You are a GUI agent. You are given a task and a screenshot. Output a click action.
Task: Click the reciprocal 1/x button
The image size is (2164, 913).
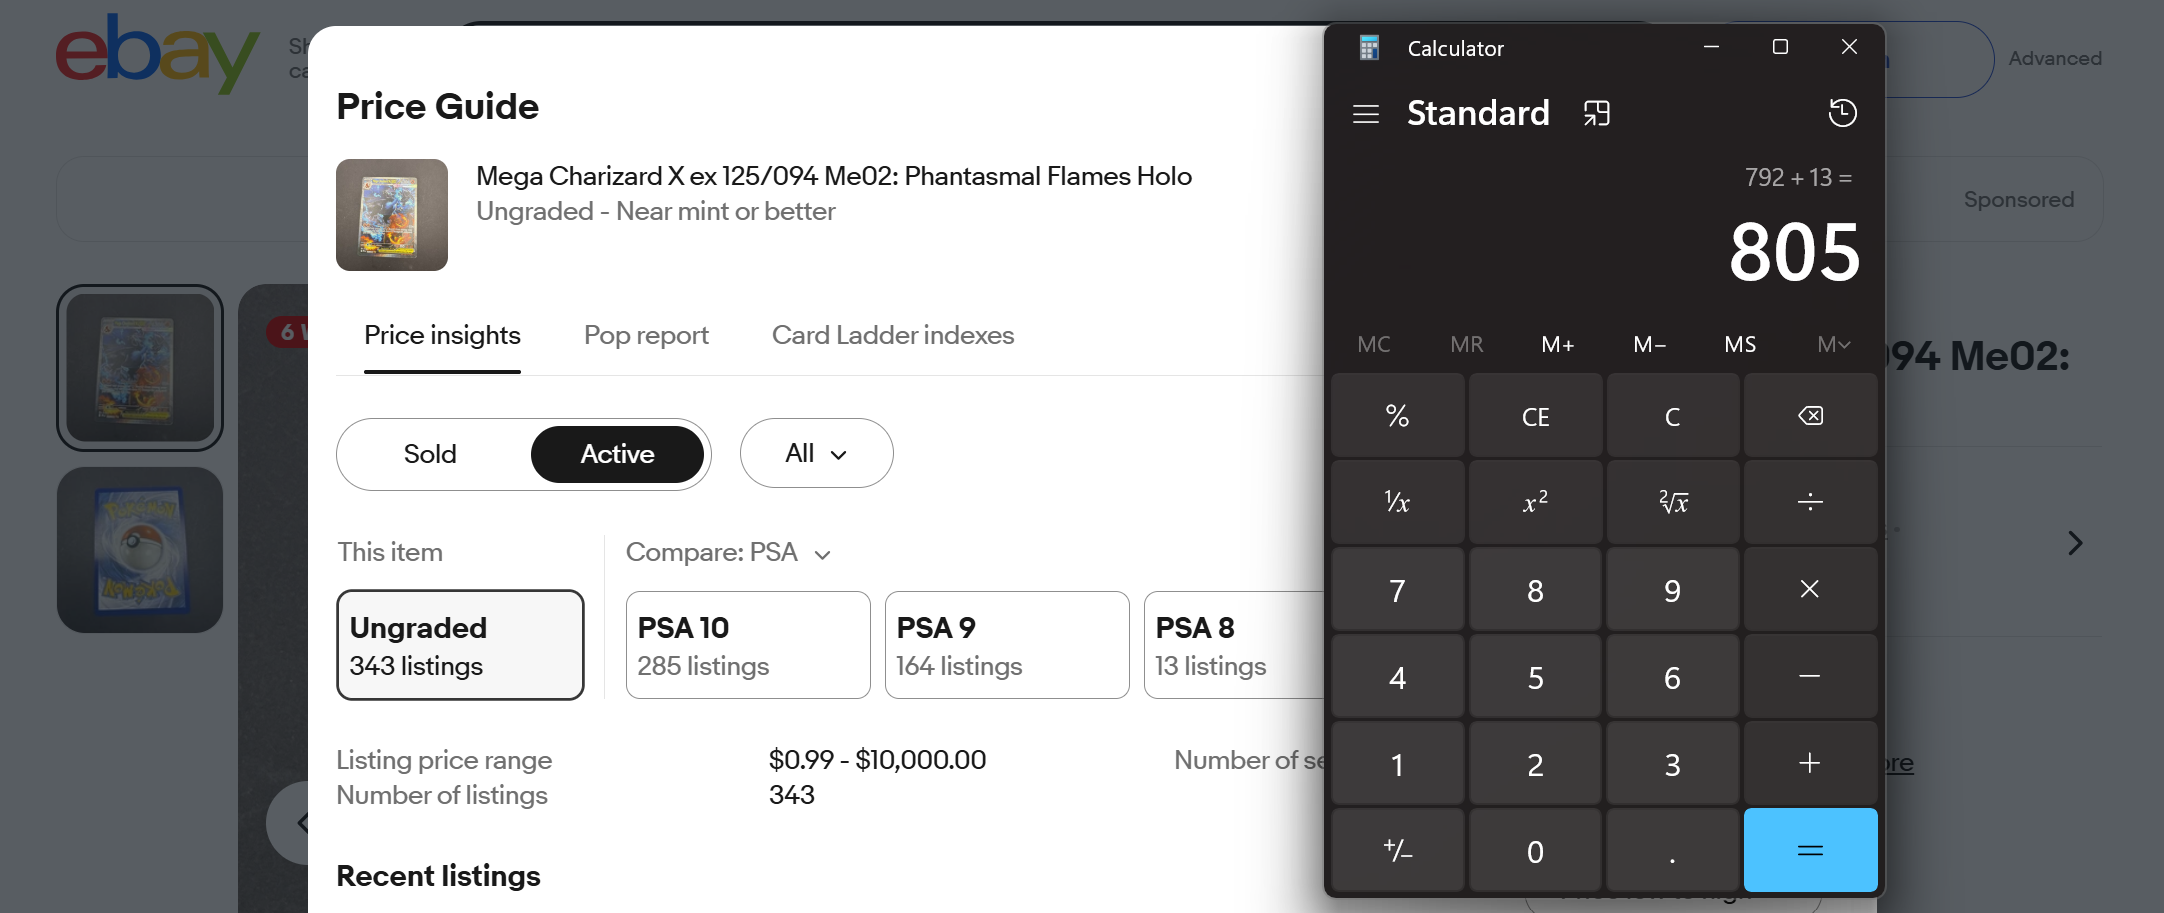(1397, 502)
